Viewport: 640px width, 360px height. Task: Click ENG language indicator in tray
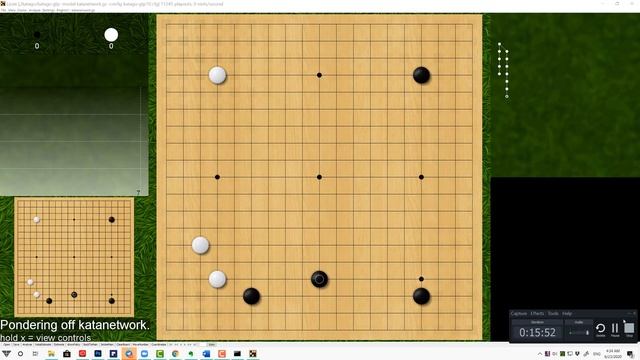pyautogui.click(x=597, y=354)
